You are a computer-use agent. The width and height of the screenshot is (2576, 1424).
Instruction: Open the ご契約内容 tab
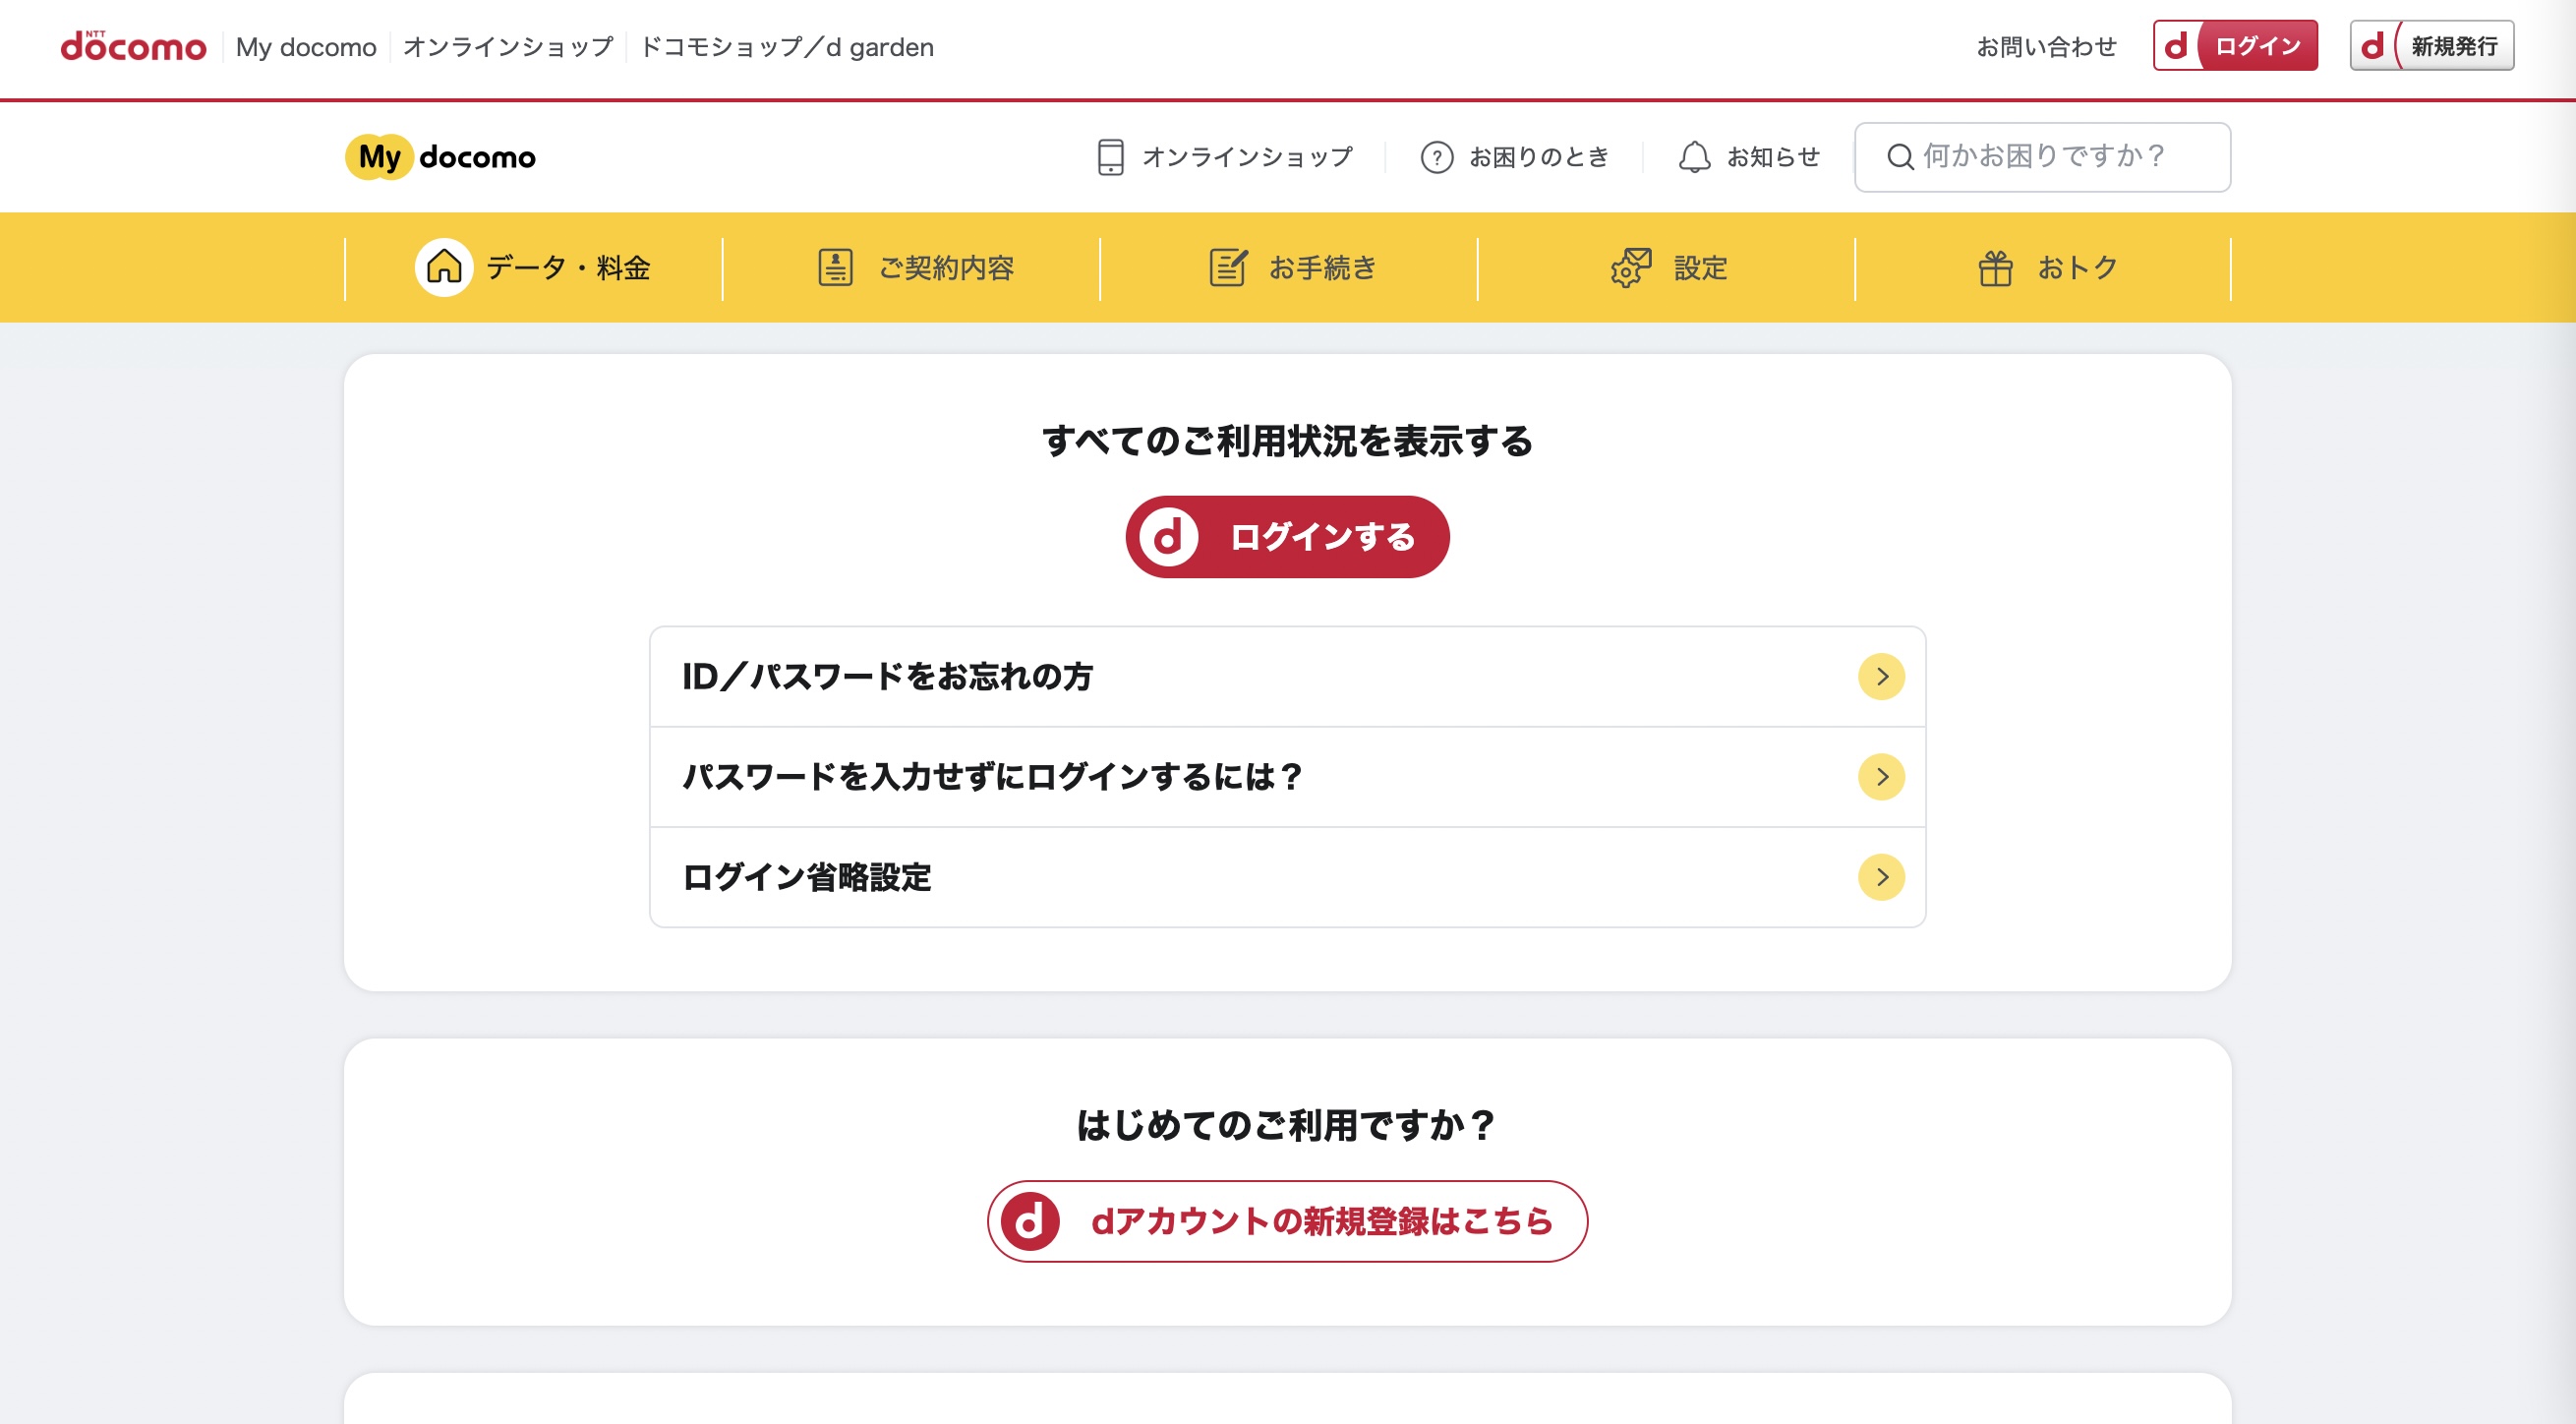[911, 267]
